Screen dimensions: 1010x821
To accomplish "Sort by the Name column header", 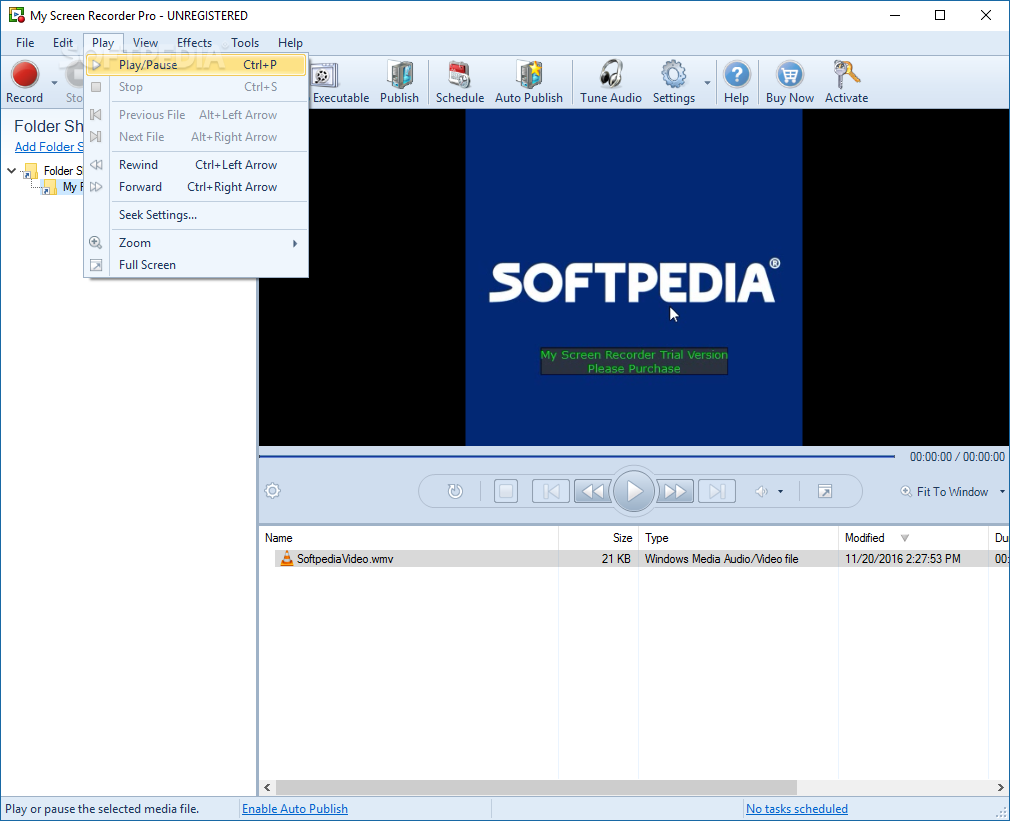I will pos(409,538).
